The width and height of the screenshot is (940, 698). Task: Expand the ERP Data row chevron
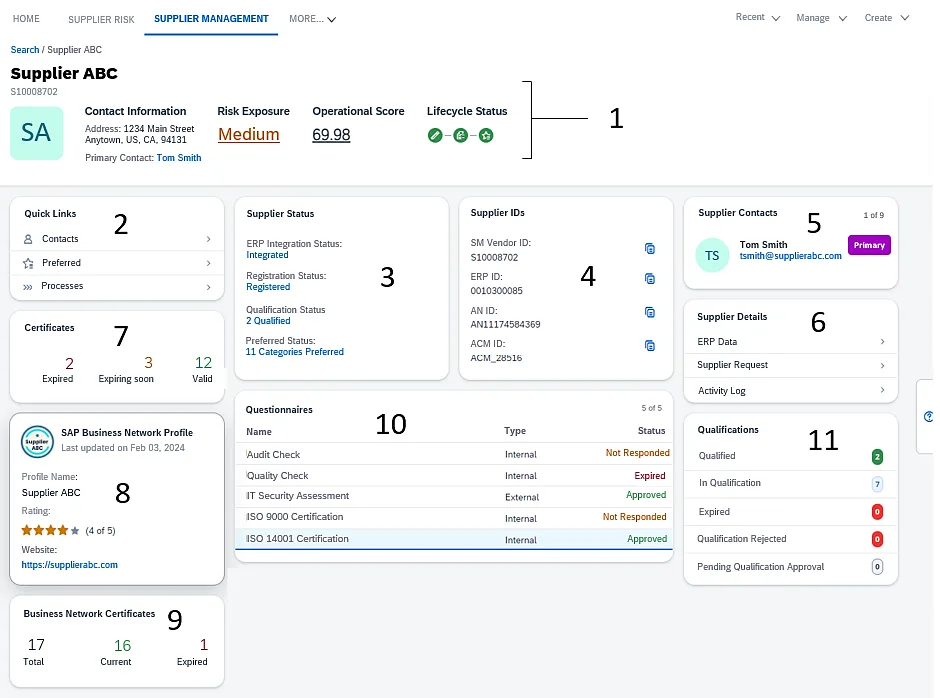[882, 342]
